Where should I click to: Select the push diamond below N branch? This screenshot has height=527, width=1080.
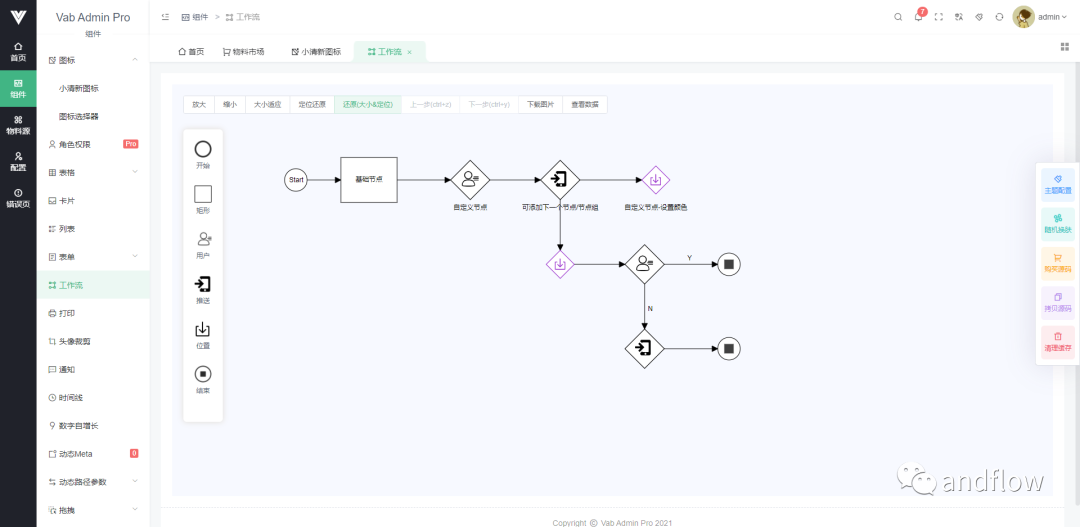click(645, 349)
